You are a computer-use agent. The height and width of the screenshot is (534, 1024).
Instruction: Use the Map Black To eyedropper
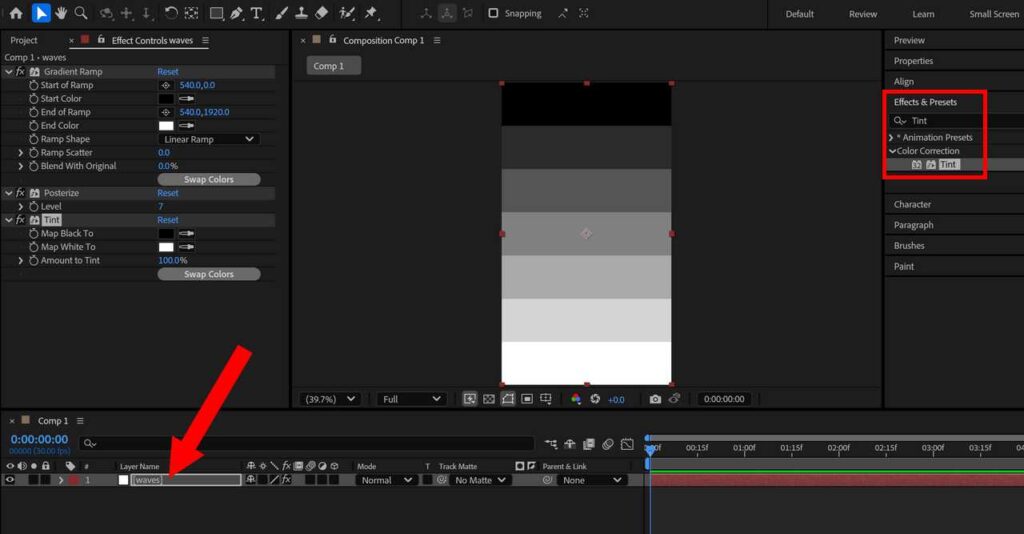(x=187, y=233)
